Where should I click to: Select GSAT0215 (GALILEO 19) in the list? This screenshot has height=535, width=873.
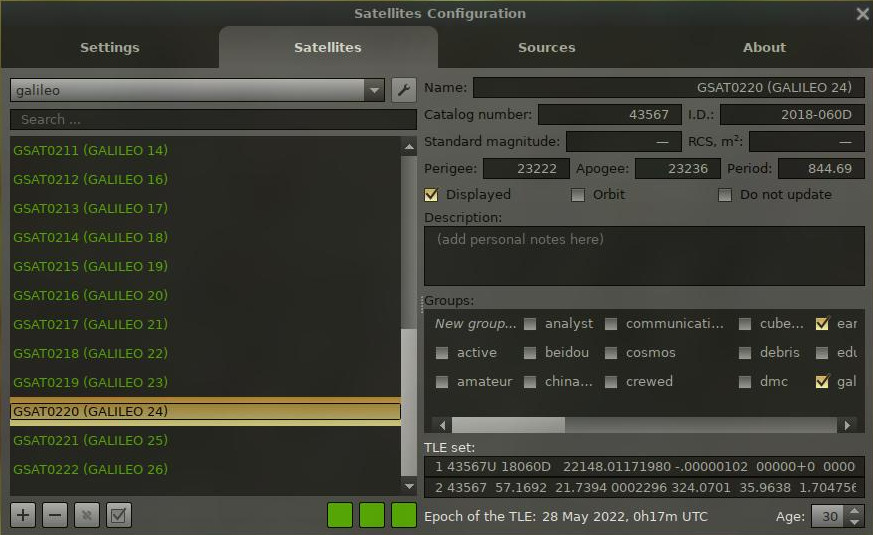click(x=90, y=267)
